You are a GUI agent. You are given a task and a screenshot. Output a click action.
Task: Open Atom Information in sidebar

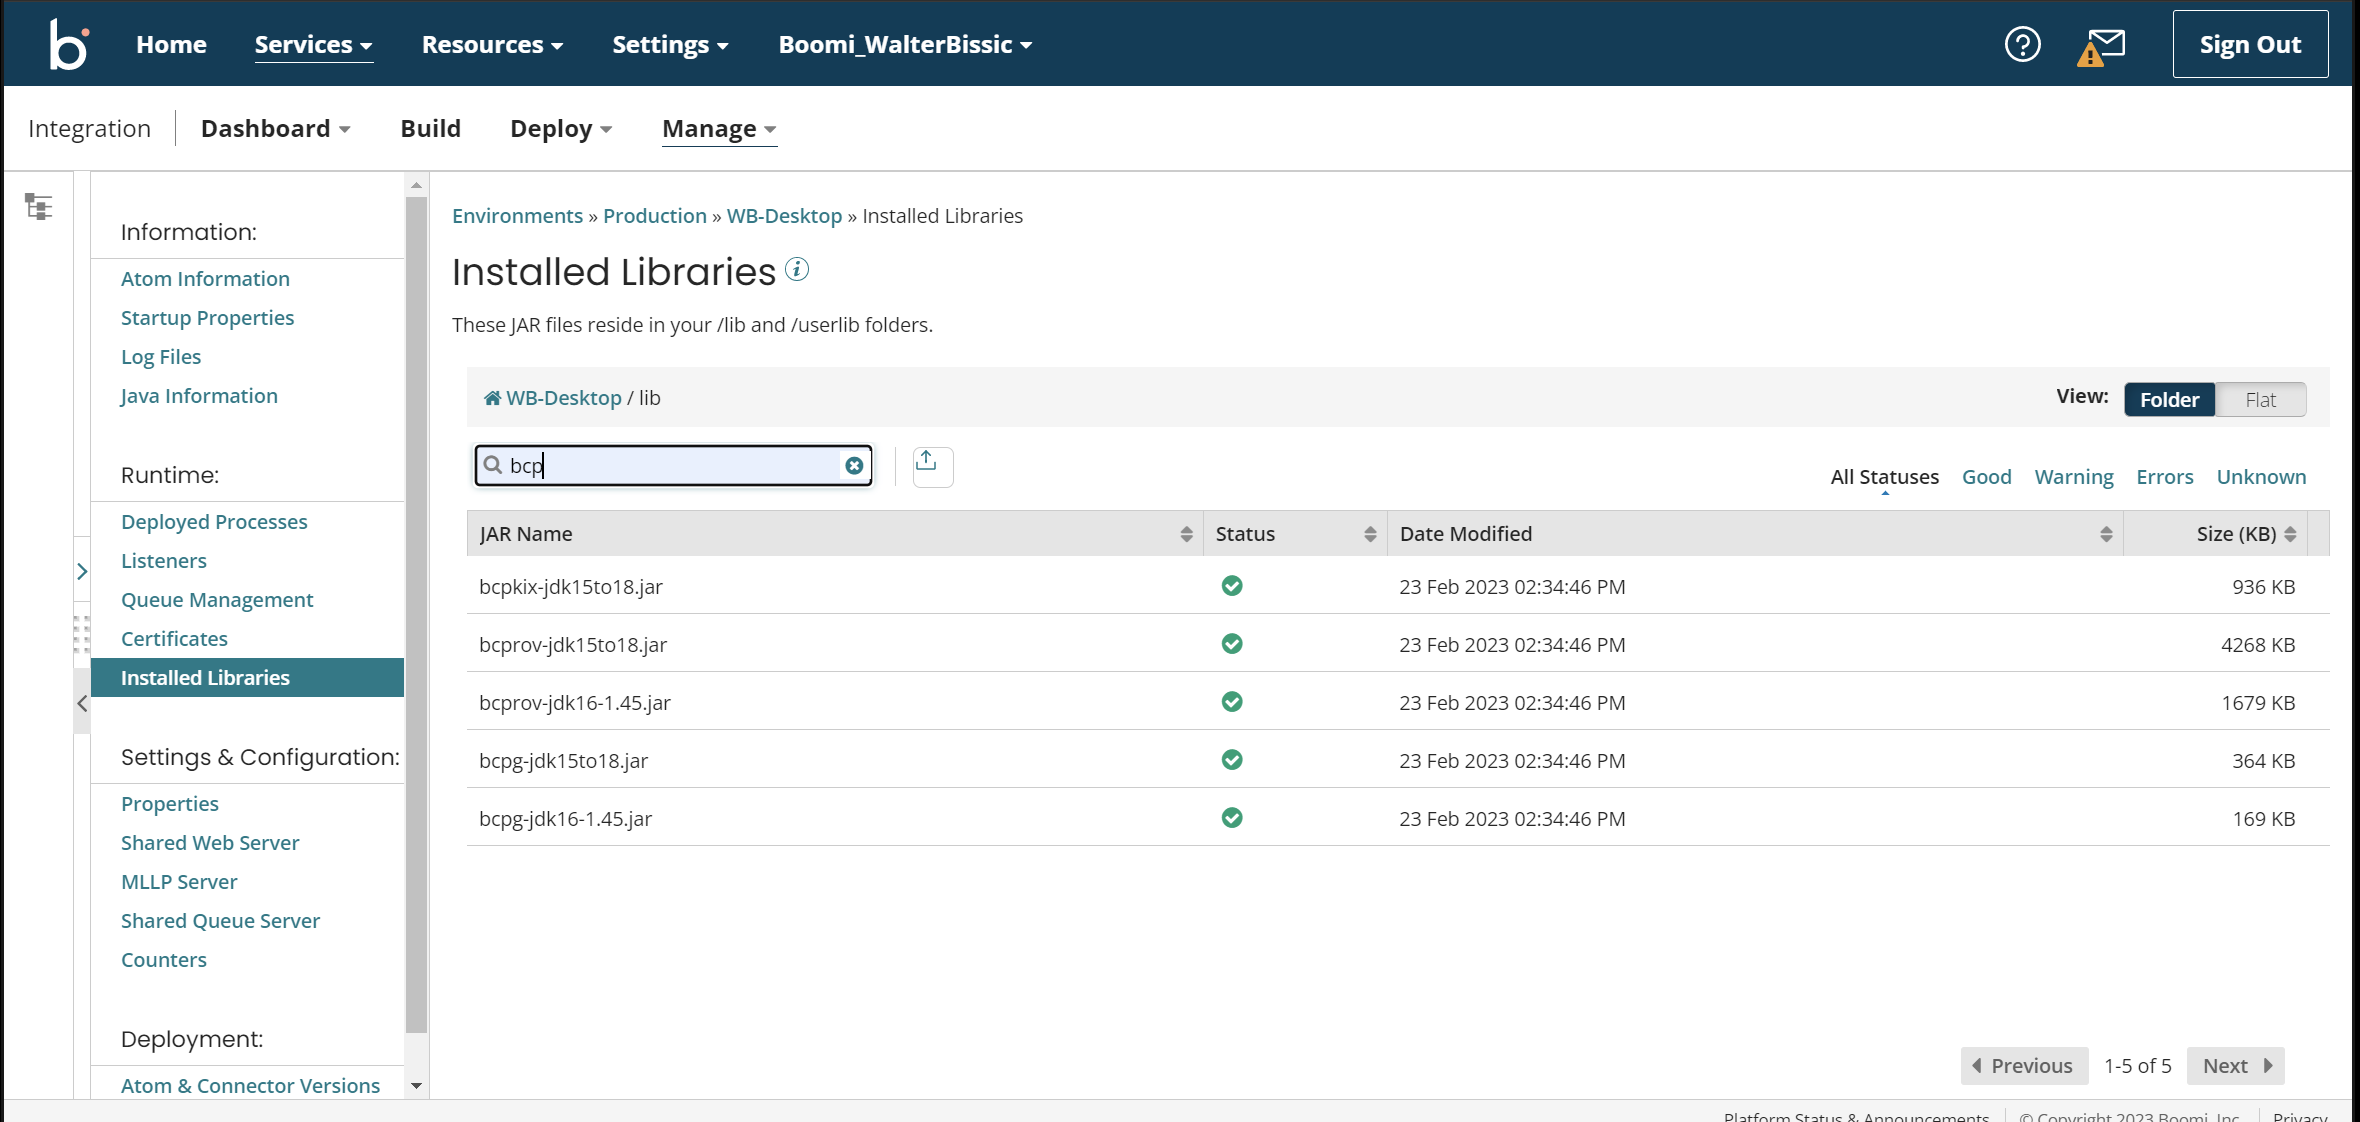point(205,279)
